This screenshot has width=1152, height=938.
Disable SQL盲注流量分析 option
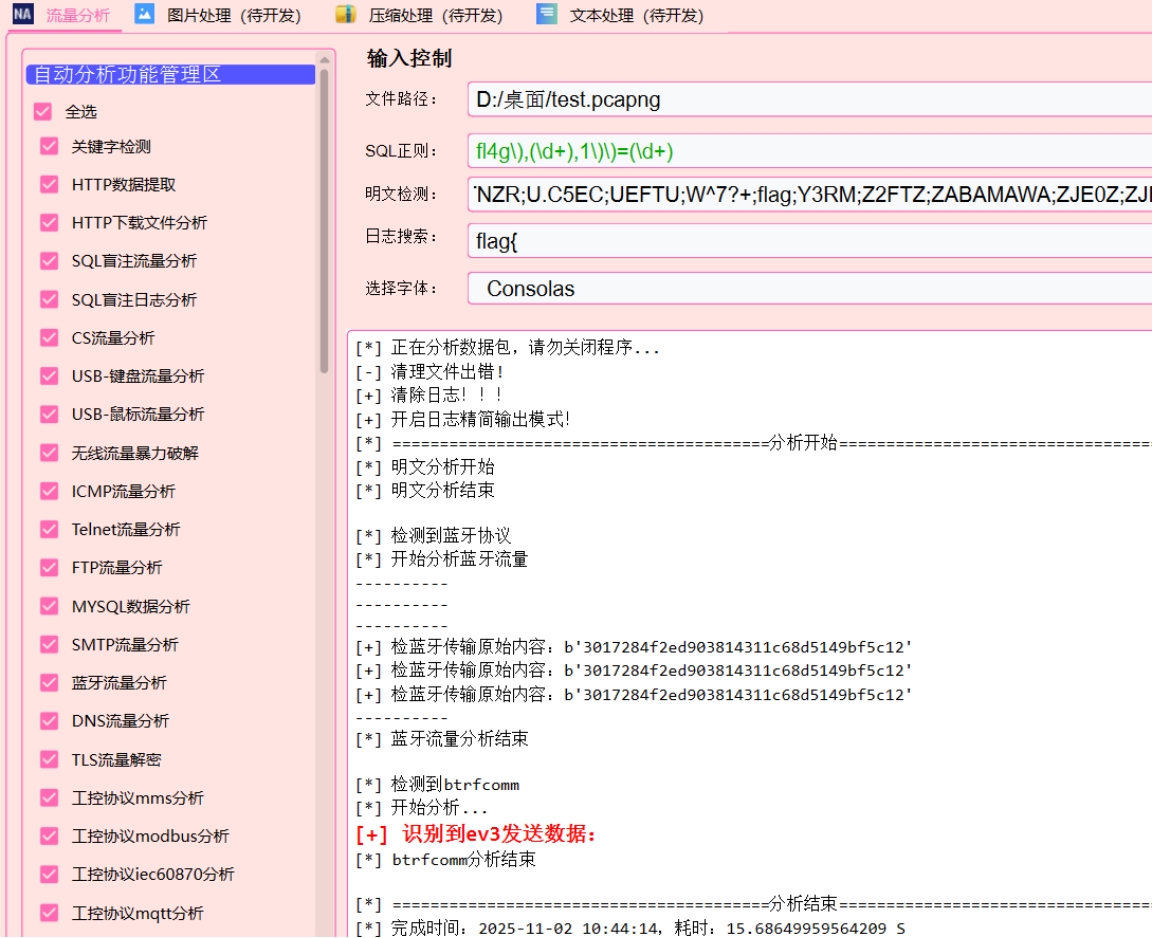(49, 261)
